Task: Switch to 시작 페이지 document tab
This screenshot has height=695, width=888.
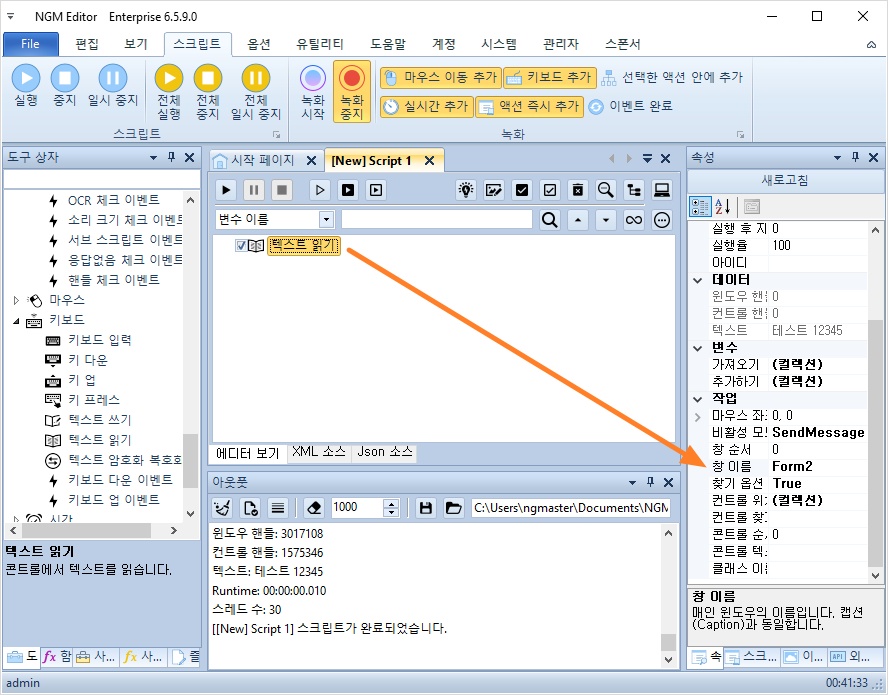Action: (262, 160)
